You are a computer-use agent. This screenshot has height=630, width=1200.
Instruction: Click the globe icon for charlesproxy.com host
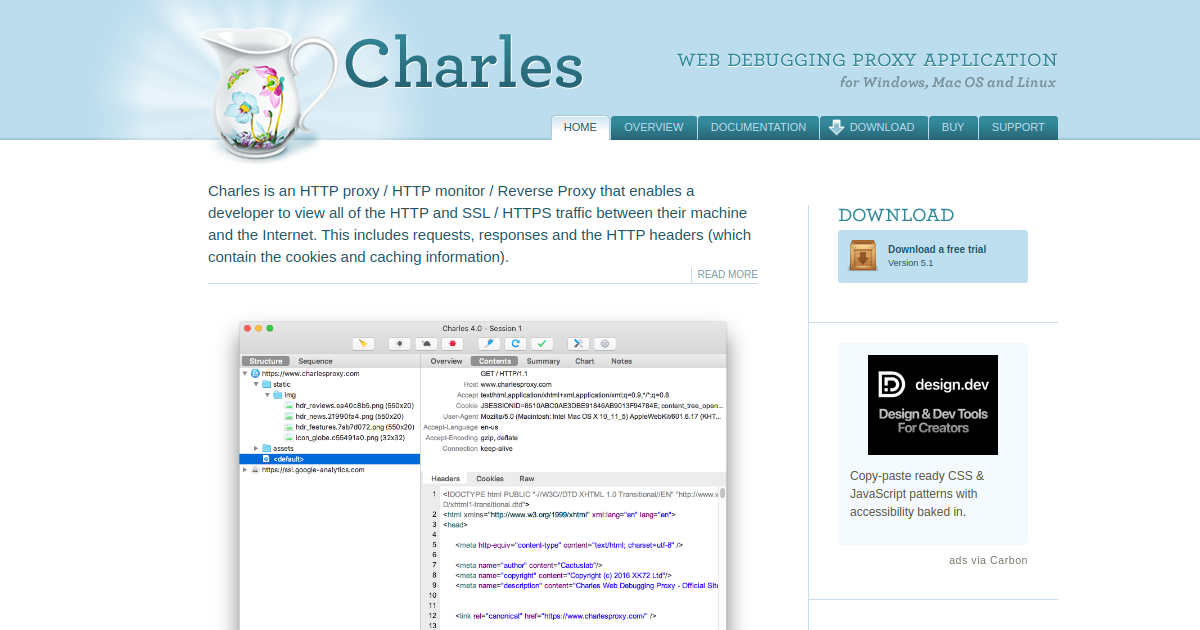[x=255, y=373]
